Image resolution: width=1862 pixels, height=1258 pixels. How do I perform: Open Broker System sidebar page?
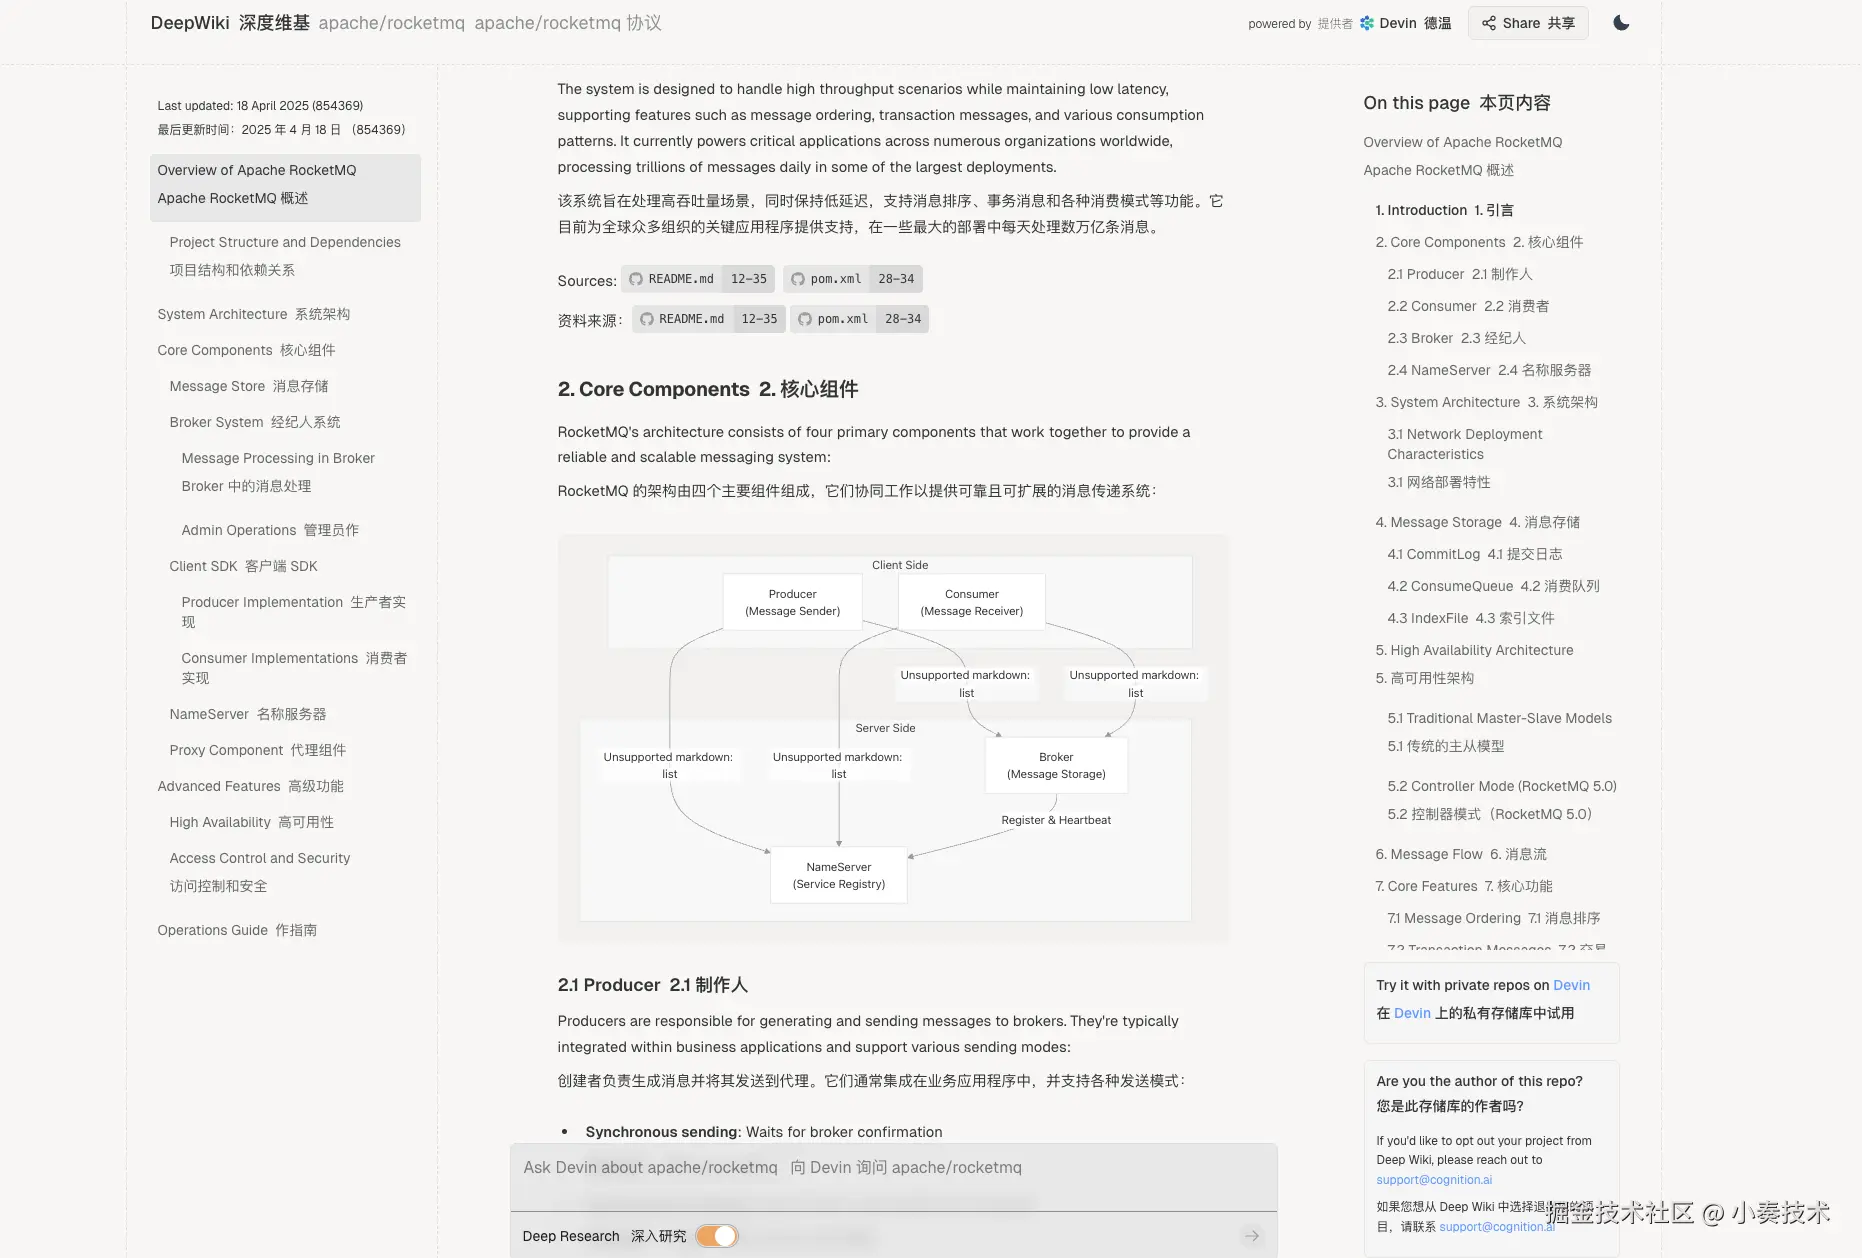255,422
